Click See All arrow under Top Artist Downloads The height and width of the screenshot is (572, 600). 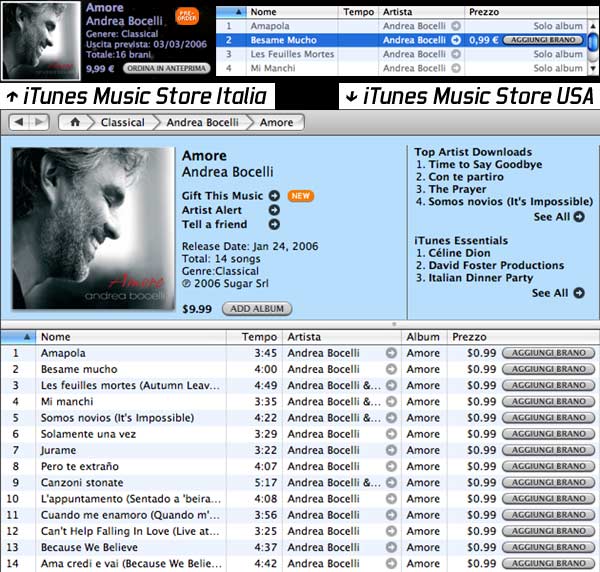click(579, 217)
